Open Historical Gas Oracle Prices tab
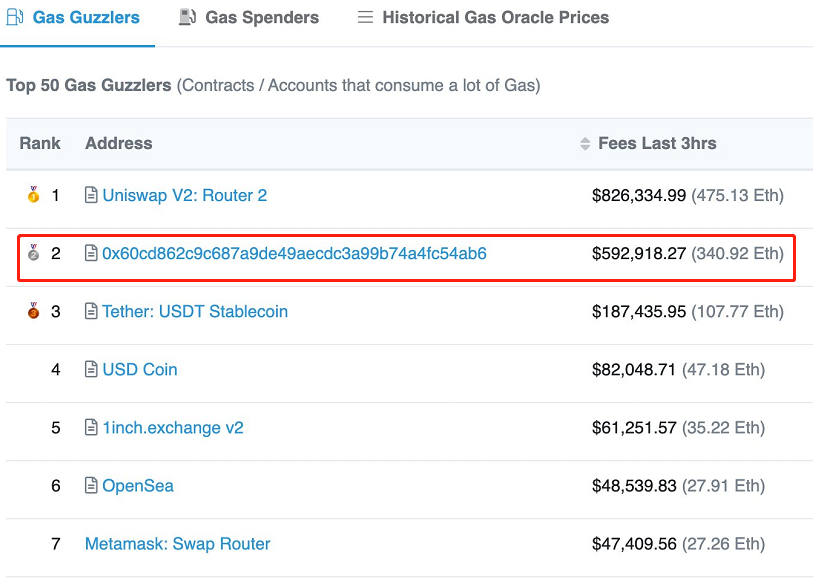The image size is (813, 579). (483, 17)
